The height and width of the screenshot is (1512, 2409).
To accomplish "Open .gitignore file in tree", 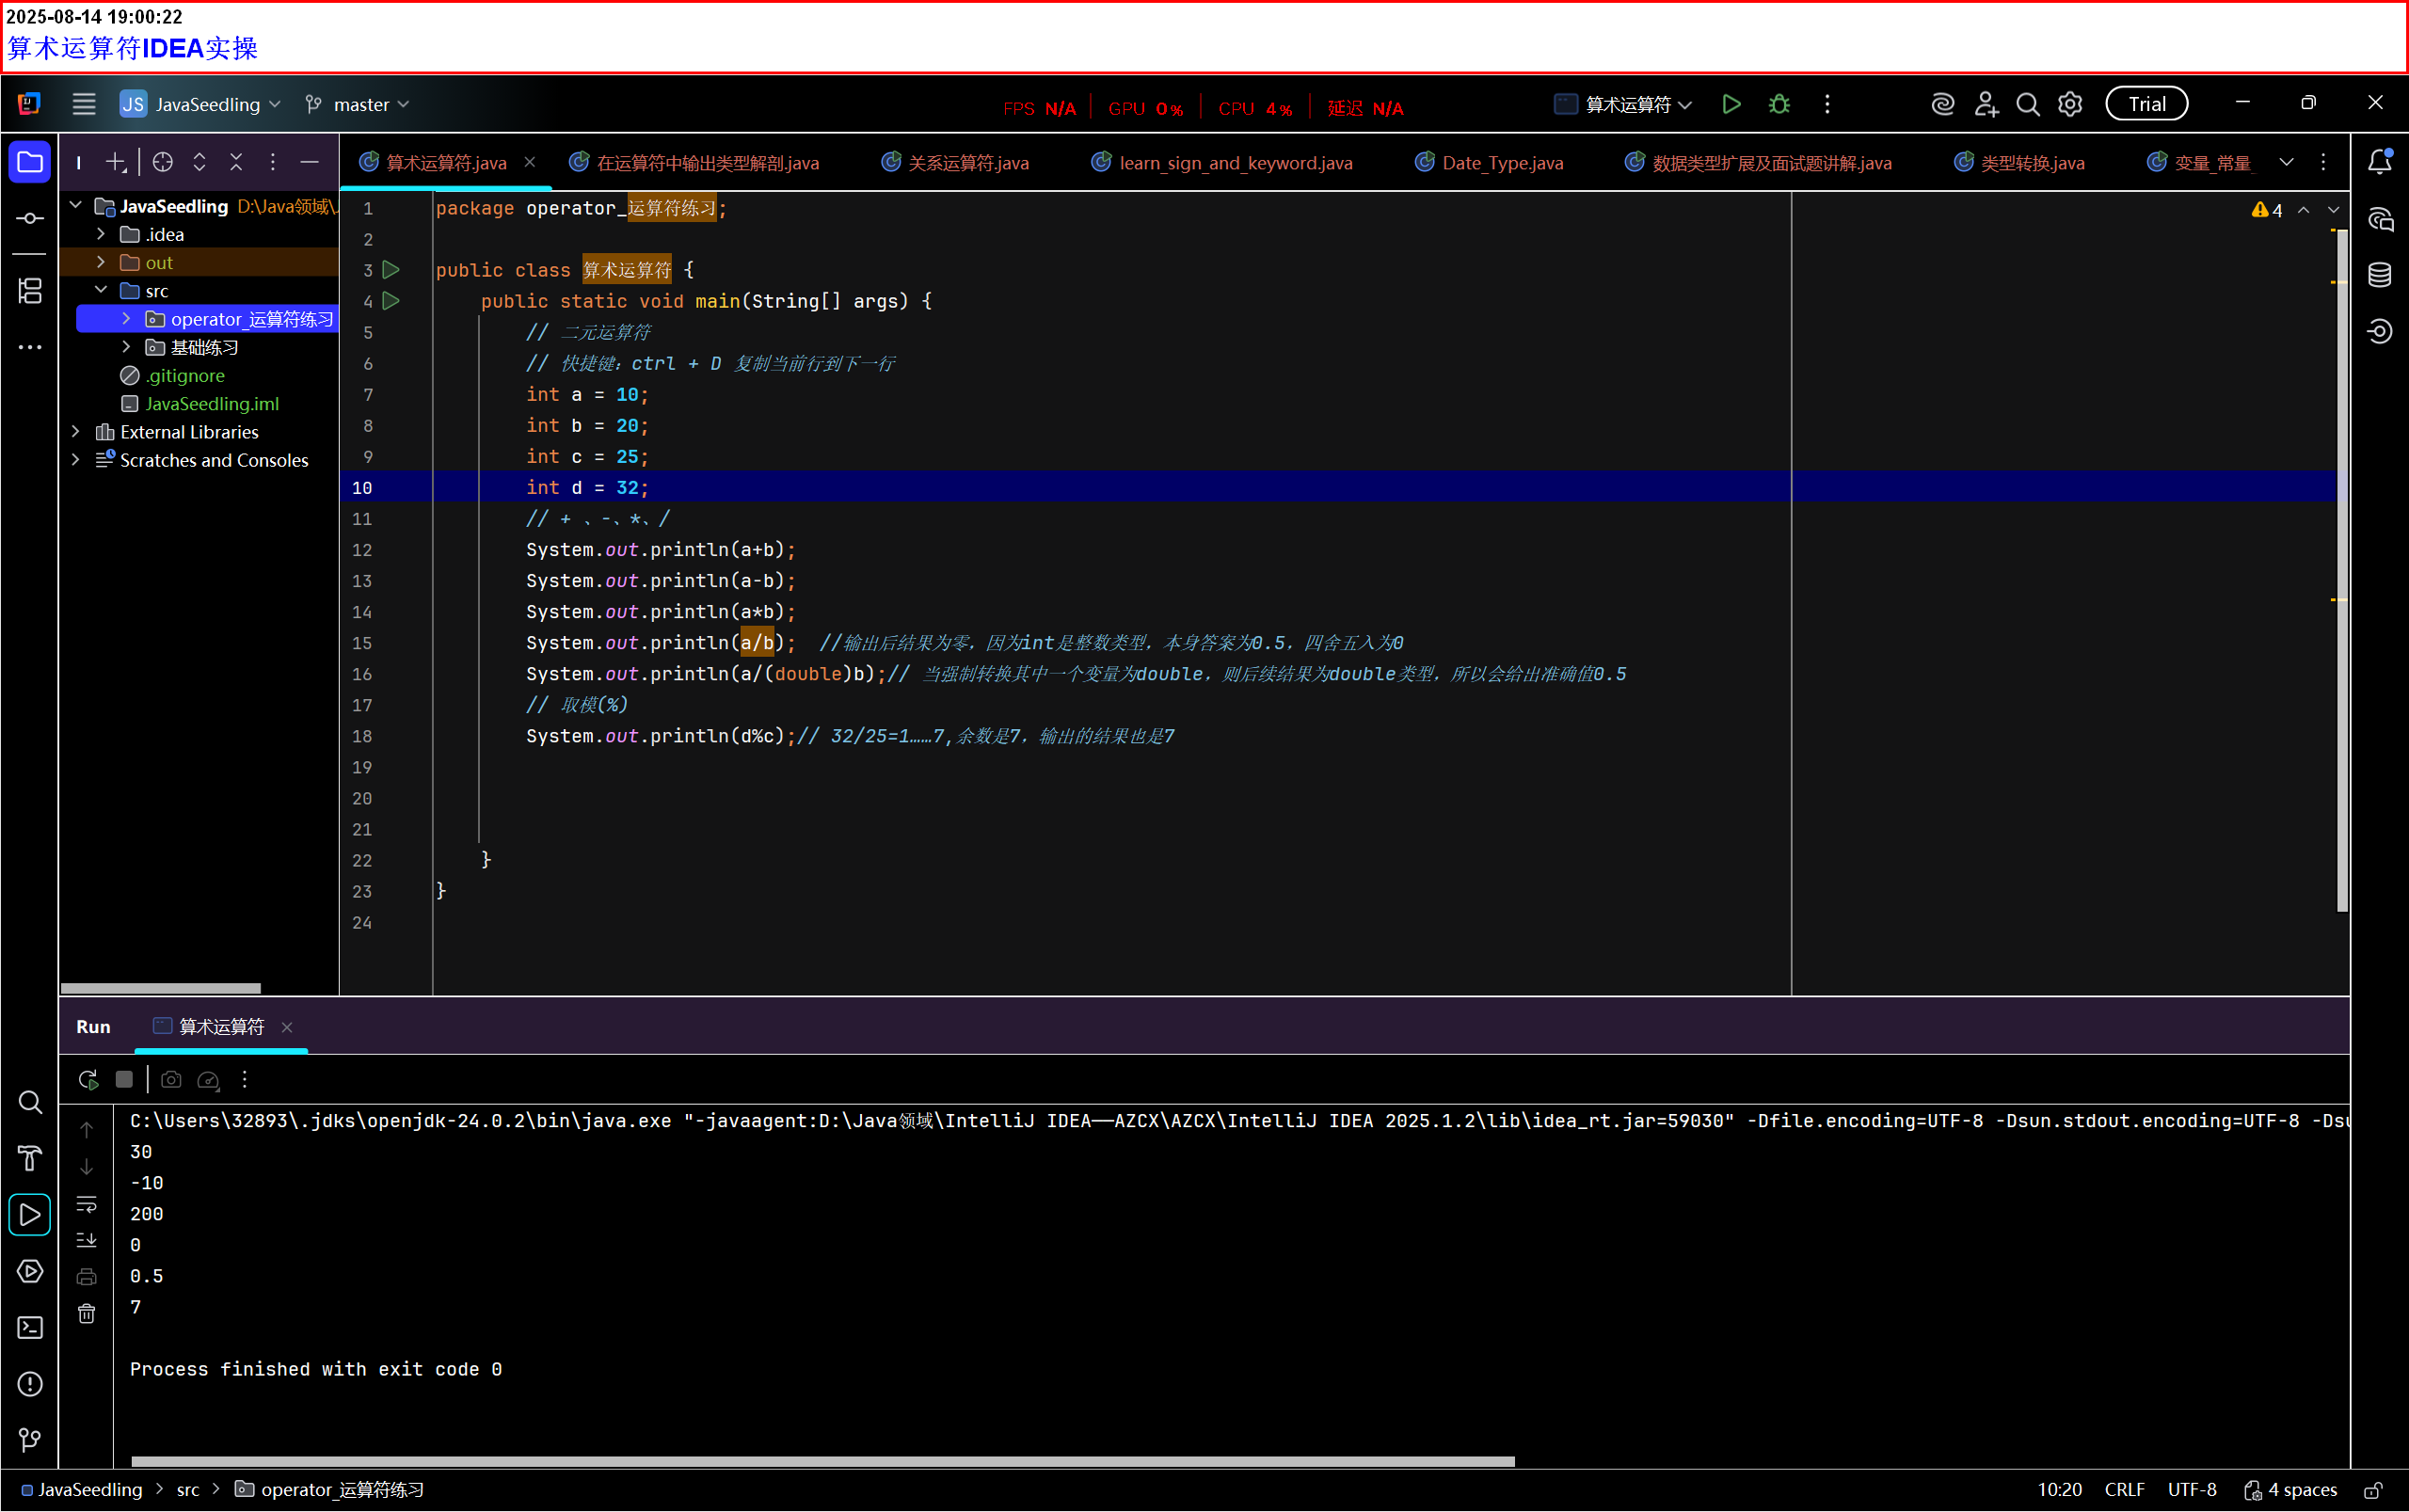I will click(185, 376).
